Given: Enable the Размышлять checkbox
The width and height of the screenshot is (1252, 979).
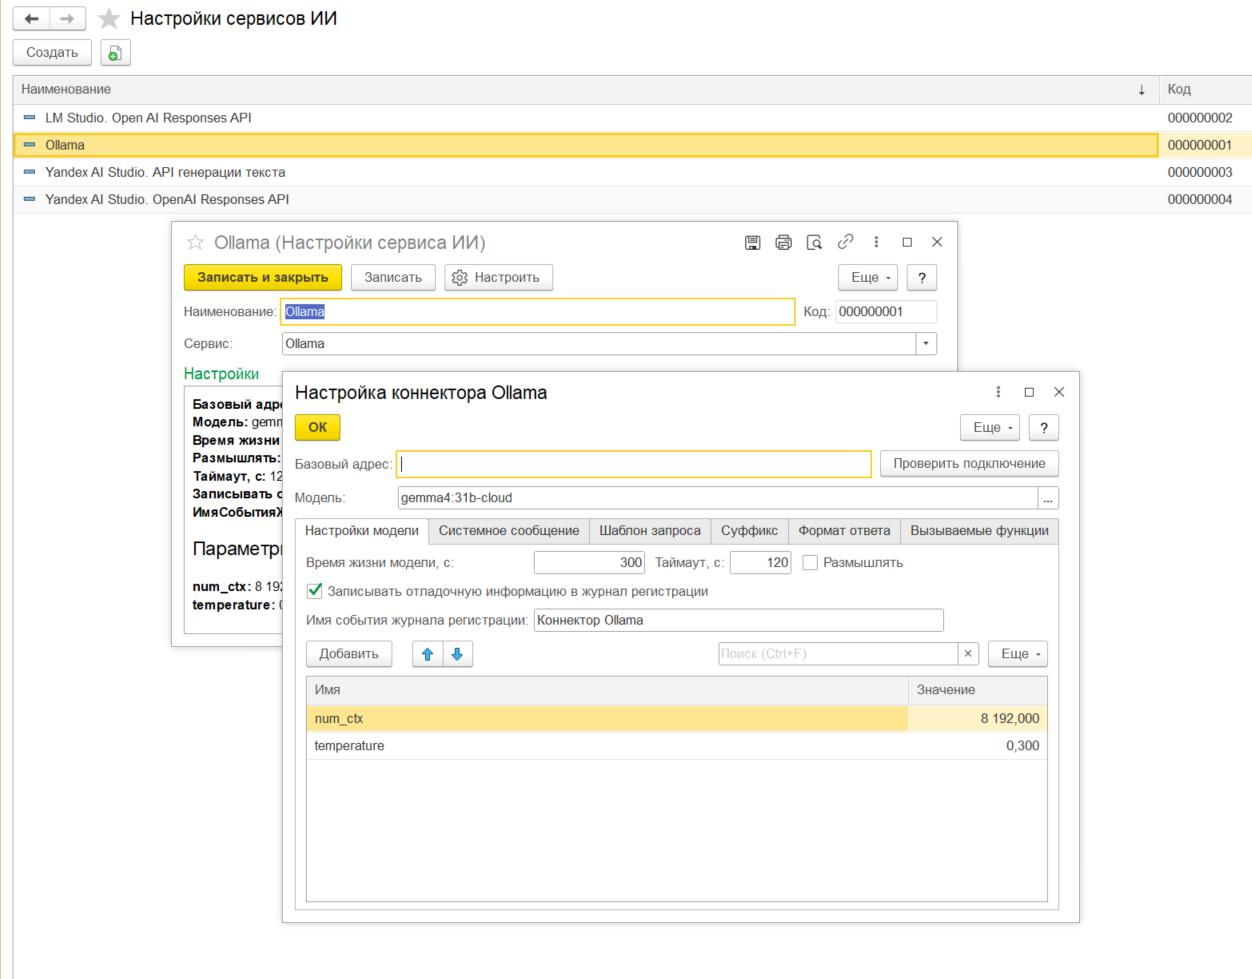Looking at the screenshot, I should tap(810, 563).
